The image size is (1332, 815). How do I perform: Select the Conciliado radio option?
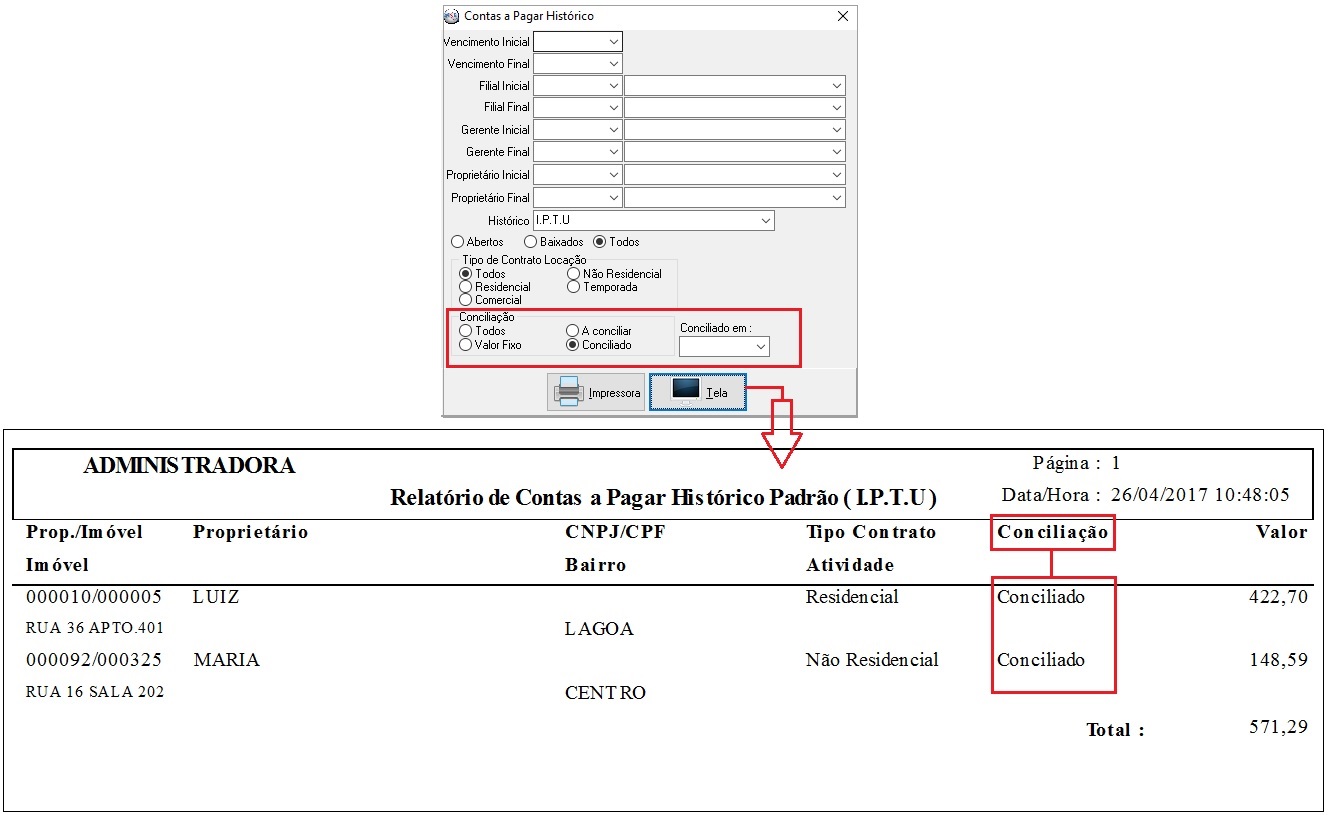[572, 345]
